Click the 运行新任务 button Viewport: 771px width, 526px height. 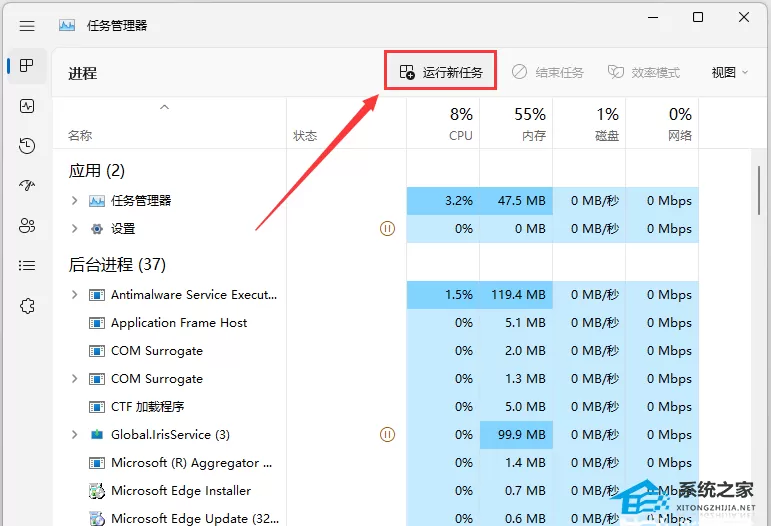pos(441,72)
